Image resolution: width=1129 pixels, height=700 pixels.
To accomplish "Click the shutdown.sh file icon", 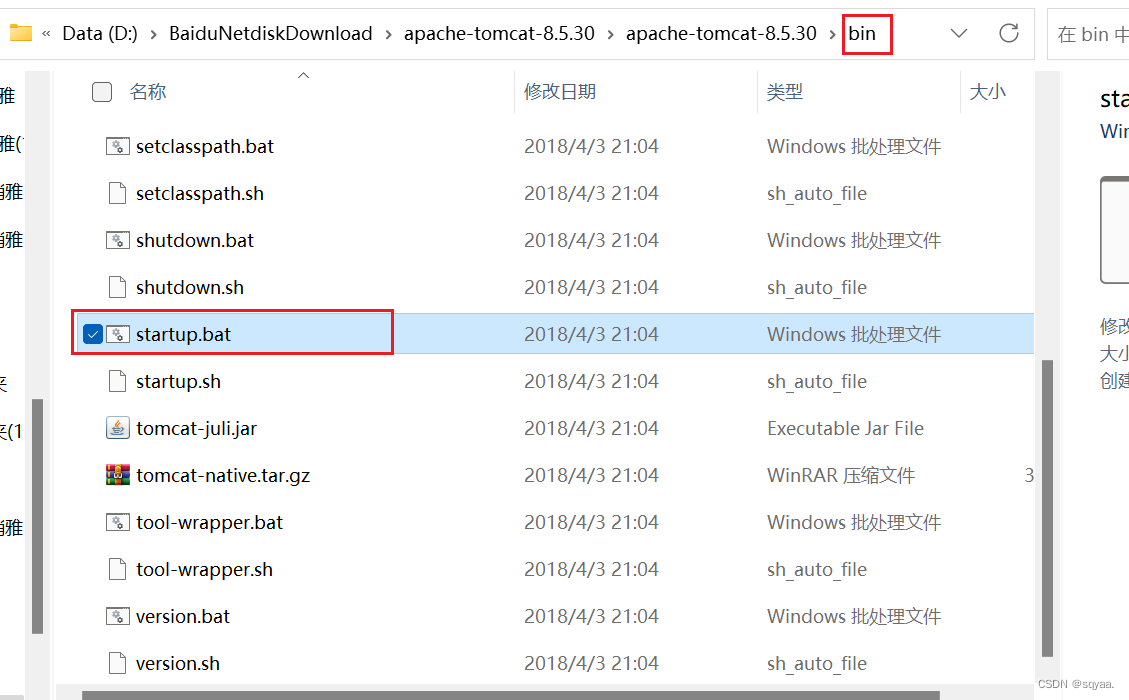I will 117,287.
